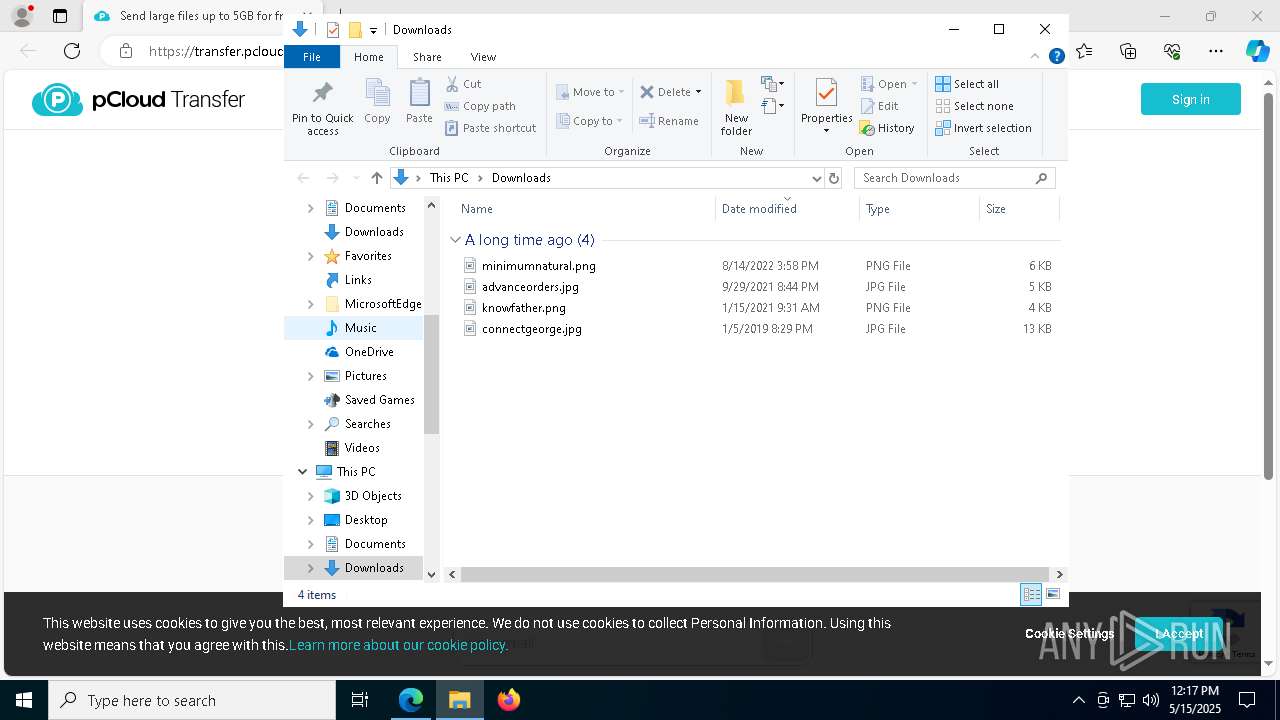
Task: Sort by Date modified column
Action: [787, 209]
